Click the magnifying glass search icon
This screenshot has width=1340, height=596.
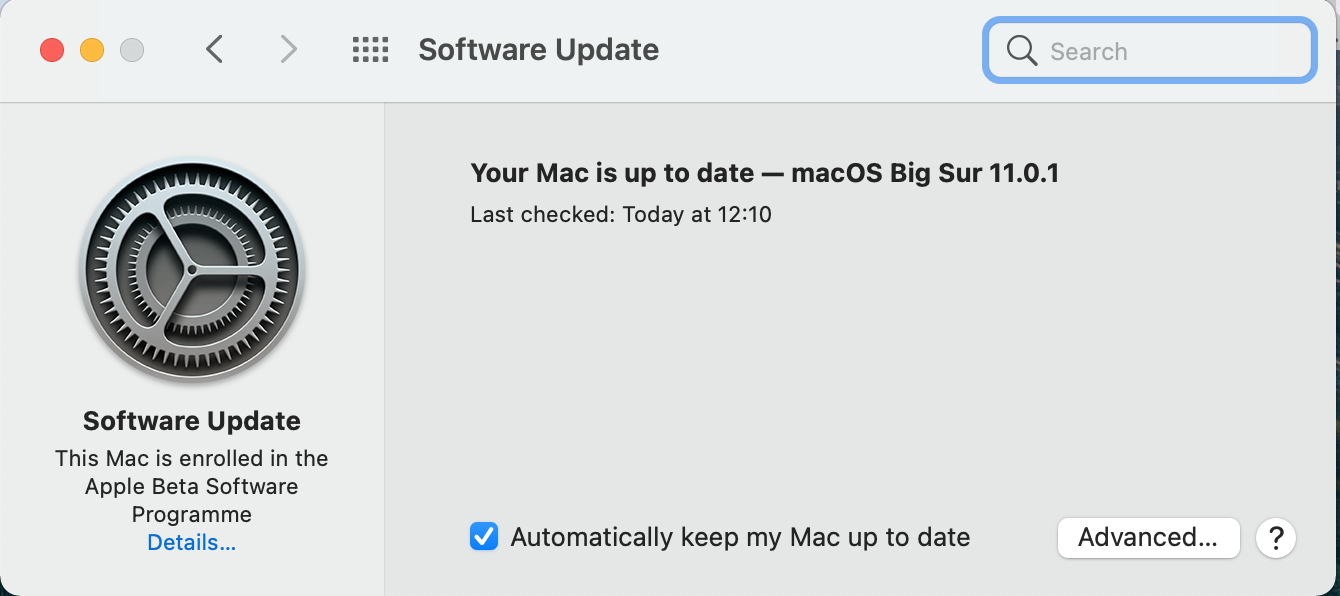coord(1022,51)
